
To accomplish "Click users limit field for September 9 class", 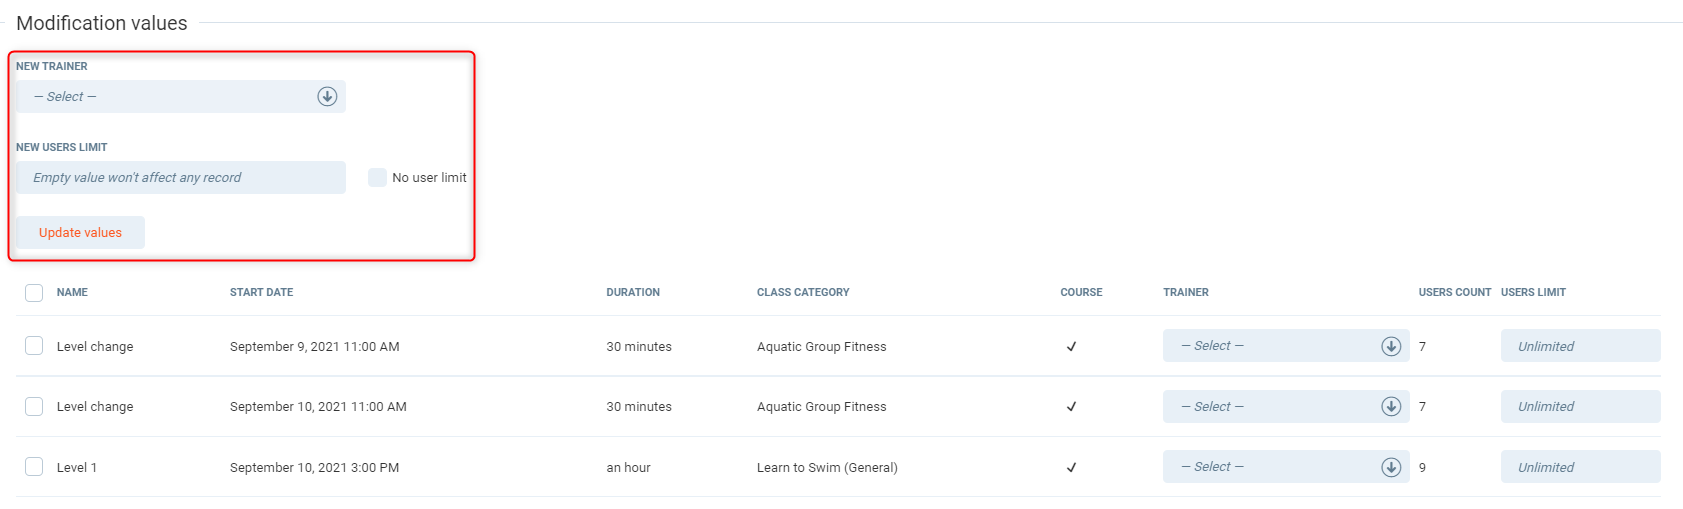I will click(1580, 346).
